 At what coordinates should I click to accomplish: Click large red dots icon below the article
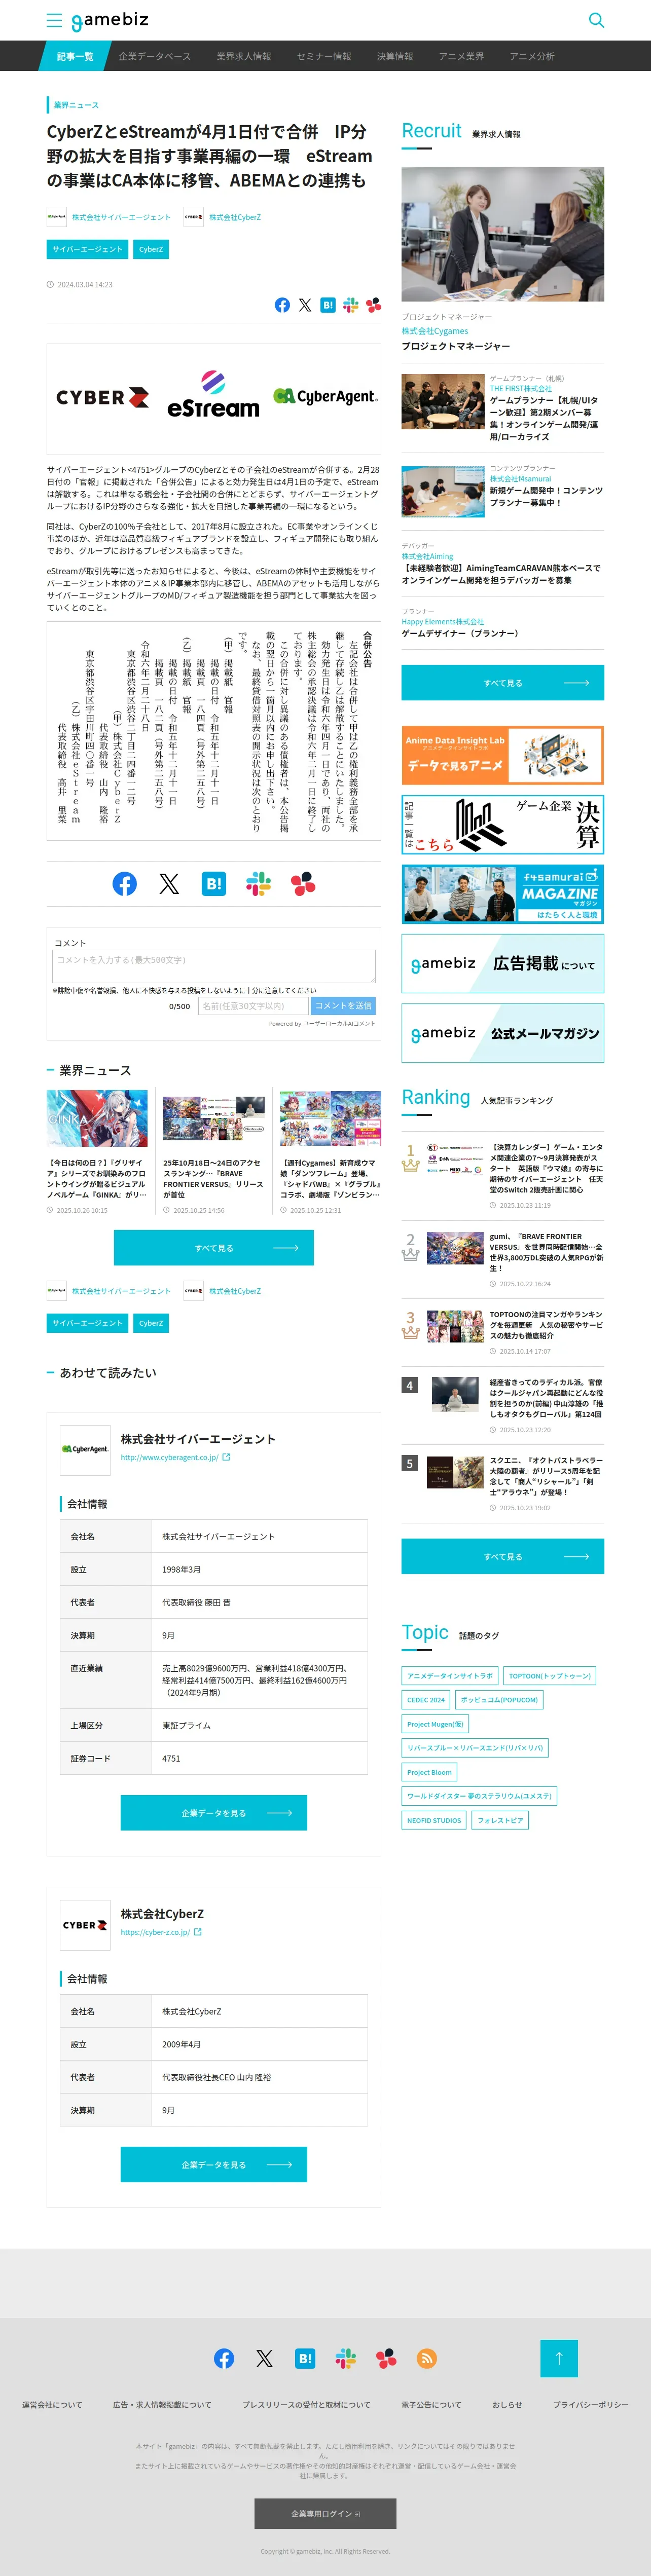[303, 883]
